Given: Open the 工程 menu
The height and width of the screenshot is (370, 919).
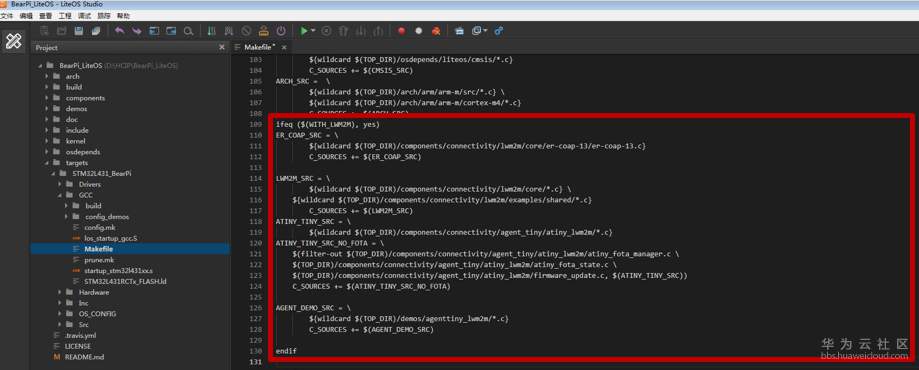Looking at the screenshot, I should (x=64, y=16).
